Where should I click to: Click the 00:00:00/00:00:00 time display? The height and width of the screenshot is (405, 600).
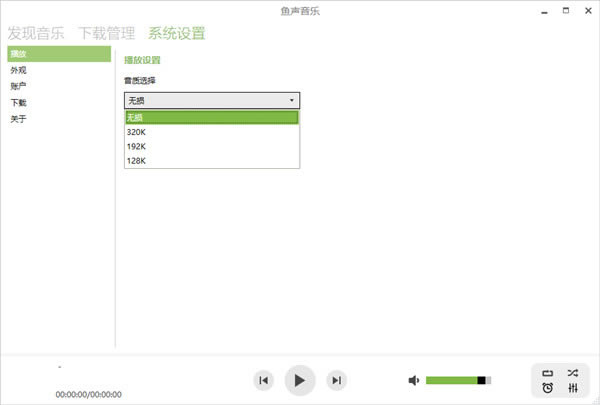[89, 394]
